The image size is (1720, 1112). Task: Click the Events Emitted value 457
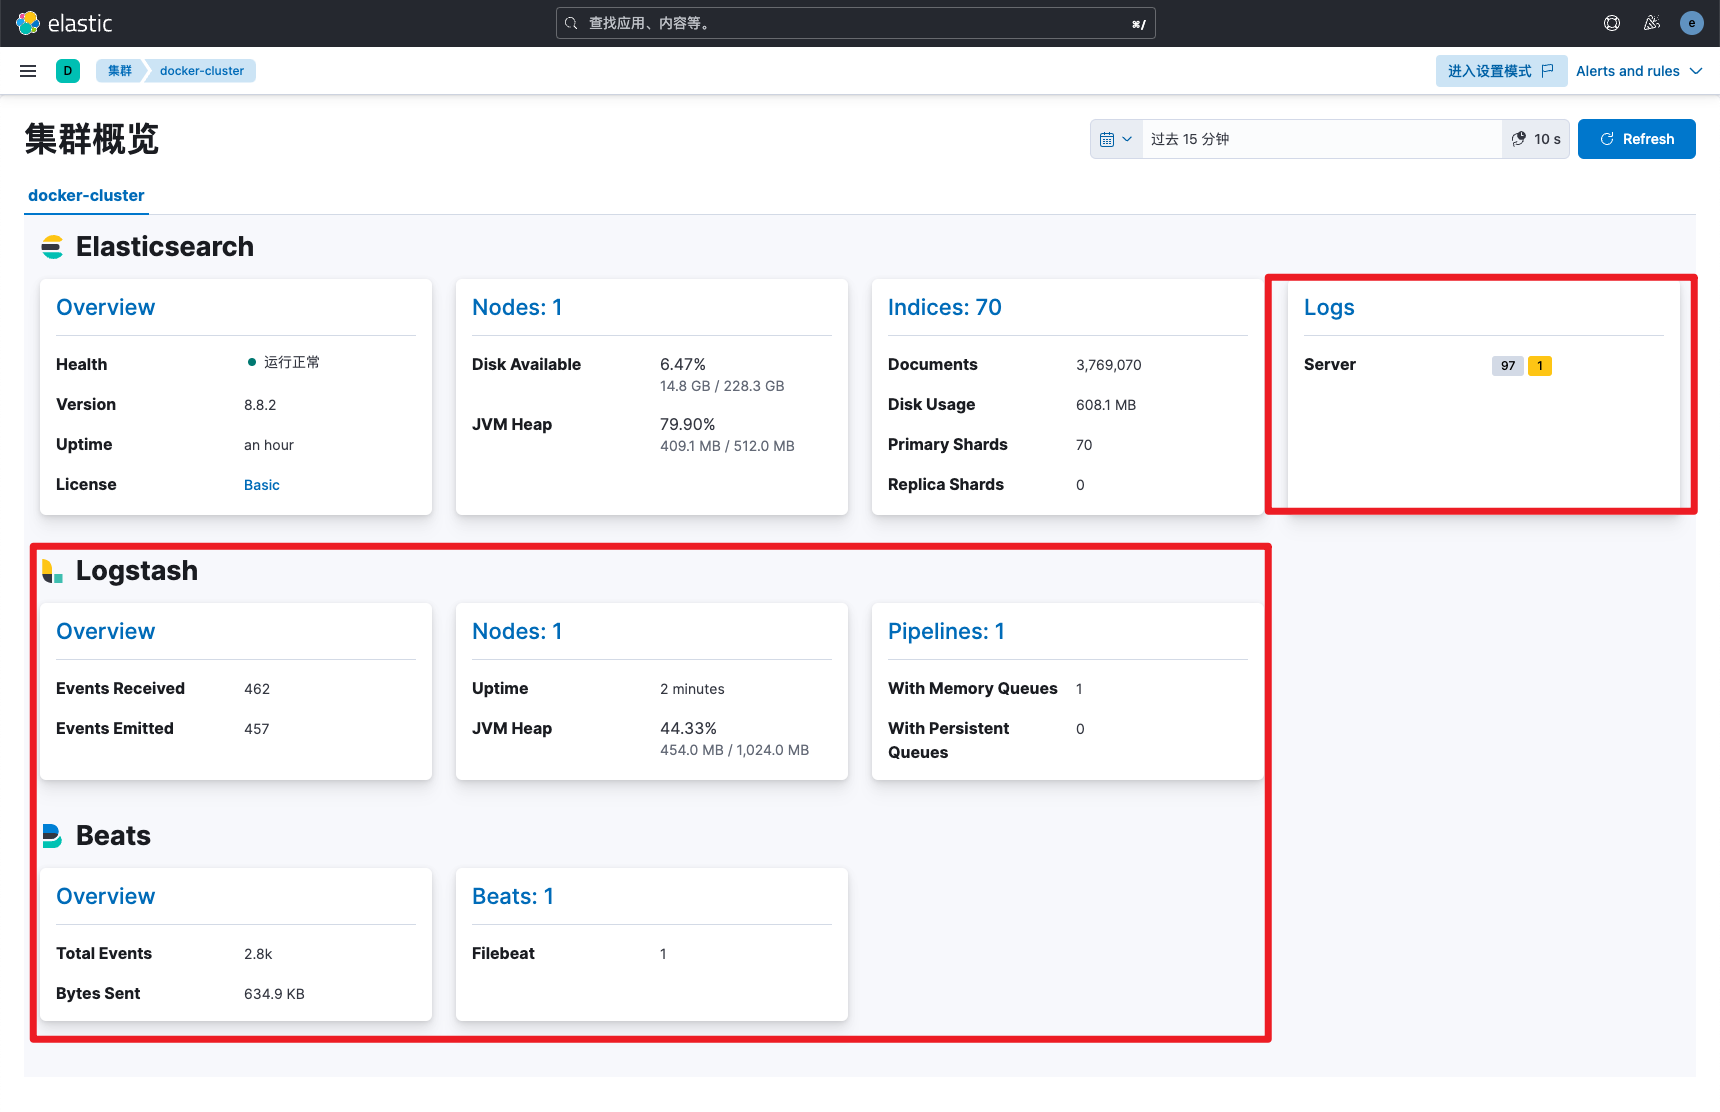click(257, 729)
